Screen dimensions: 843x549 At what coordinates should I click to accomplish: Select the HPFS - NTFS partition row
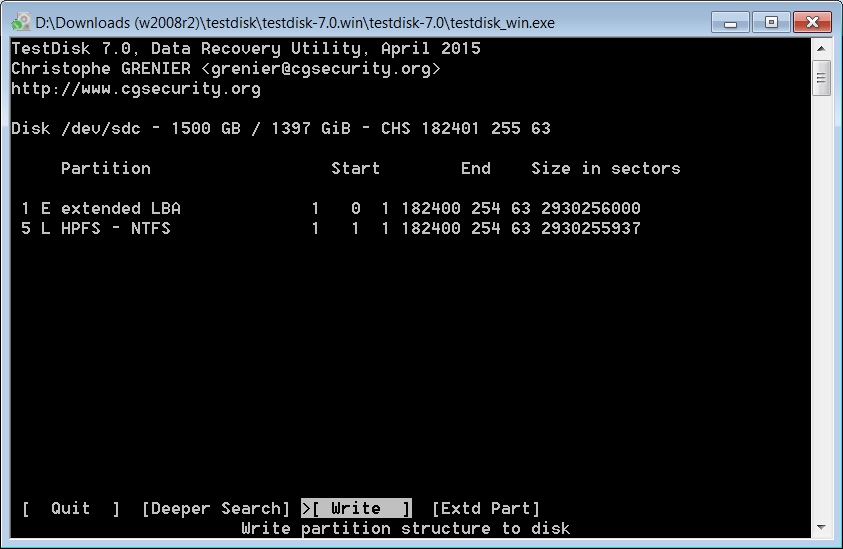pyautogui.click(x=330, y=228)
